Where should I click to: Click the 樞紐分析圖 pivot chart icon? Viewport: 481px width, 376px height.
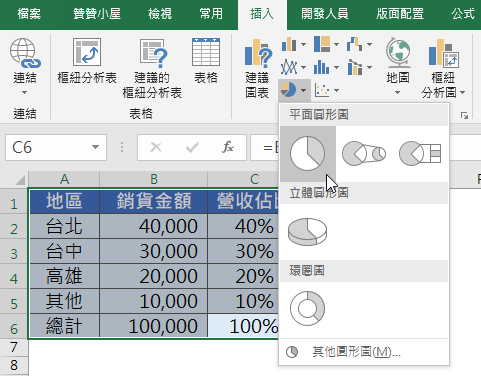click(443, 53)
